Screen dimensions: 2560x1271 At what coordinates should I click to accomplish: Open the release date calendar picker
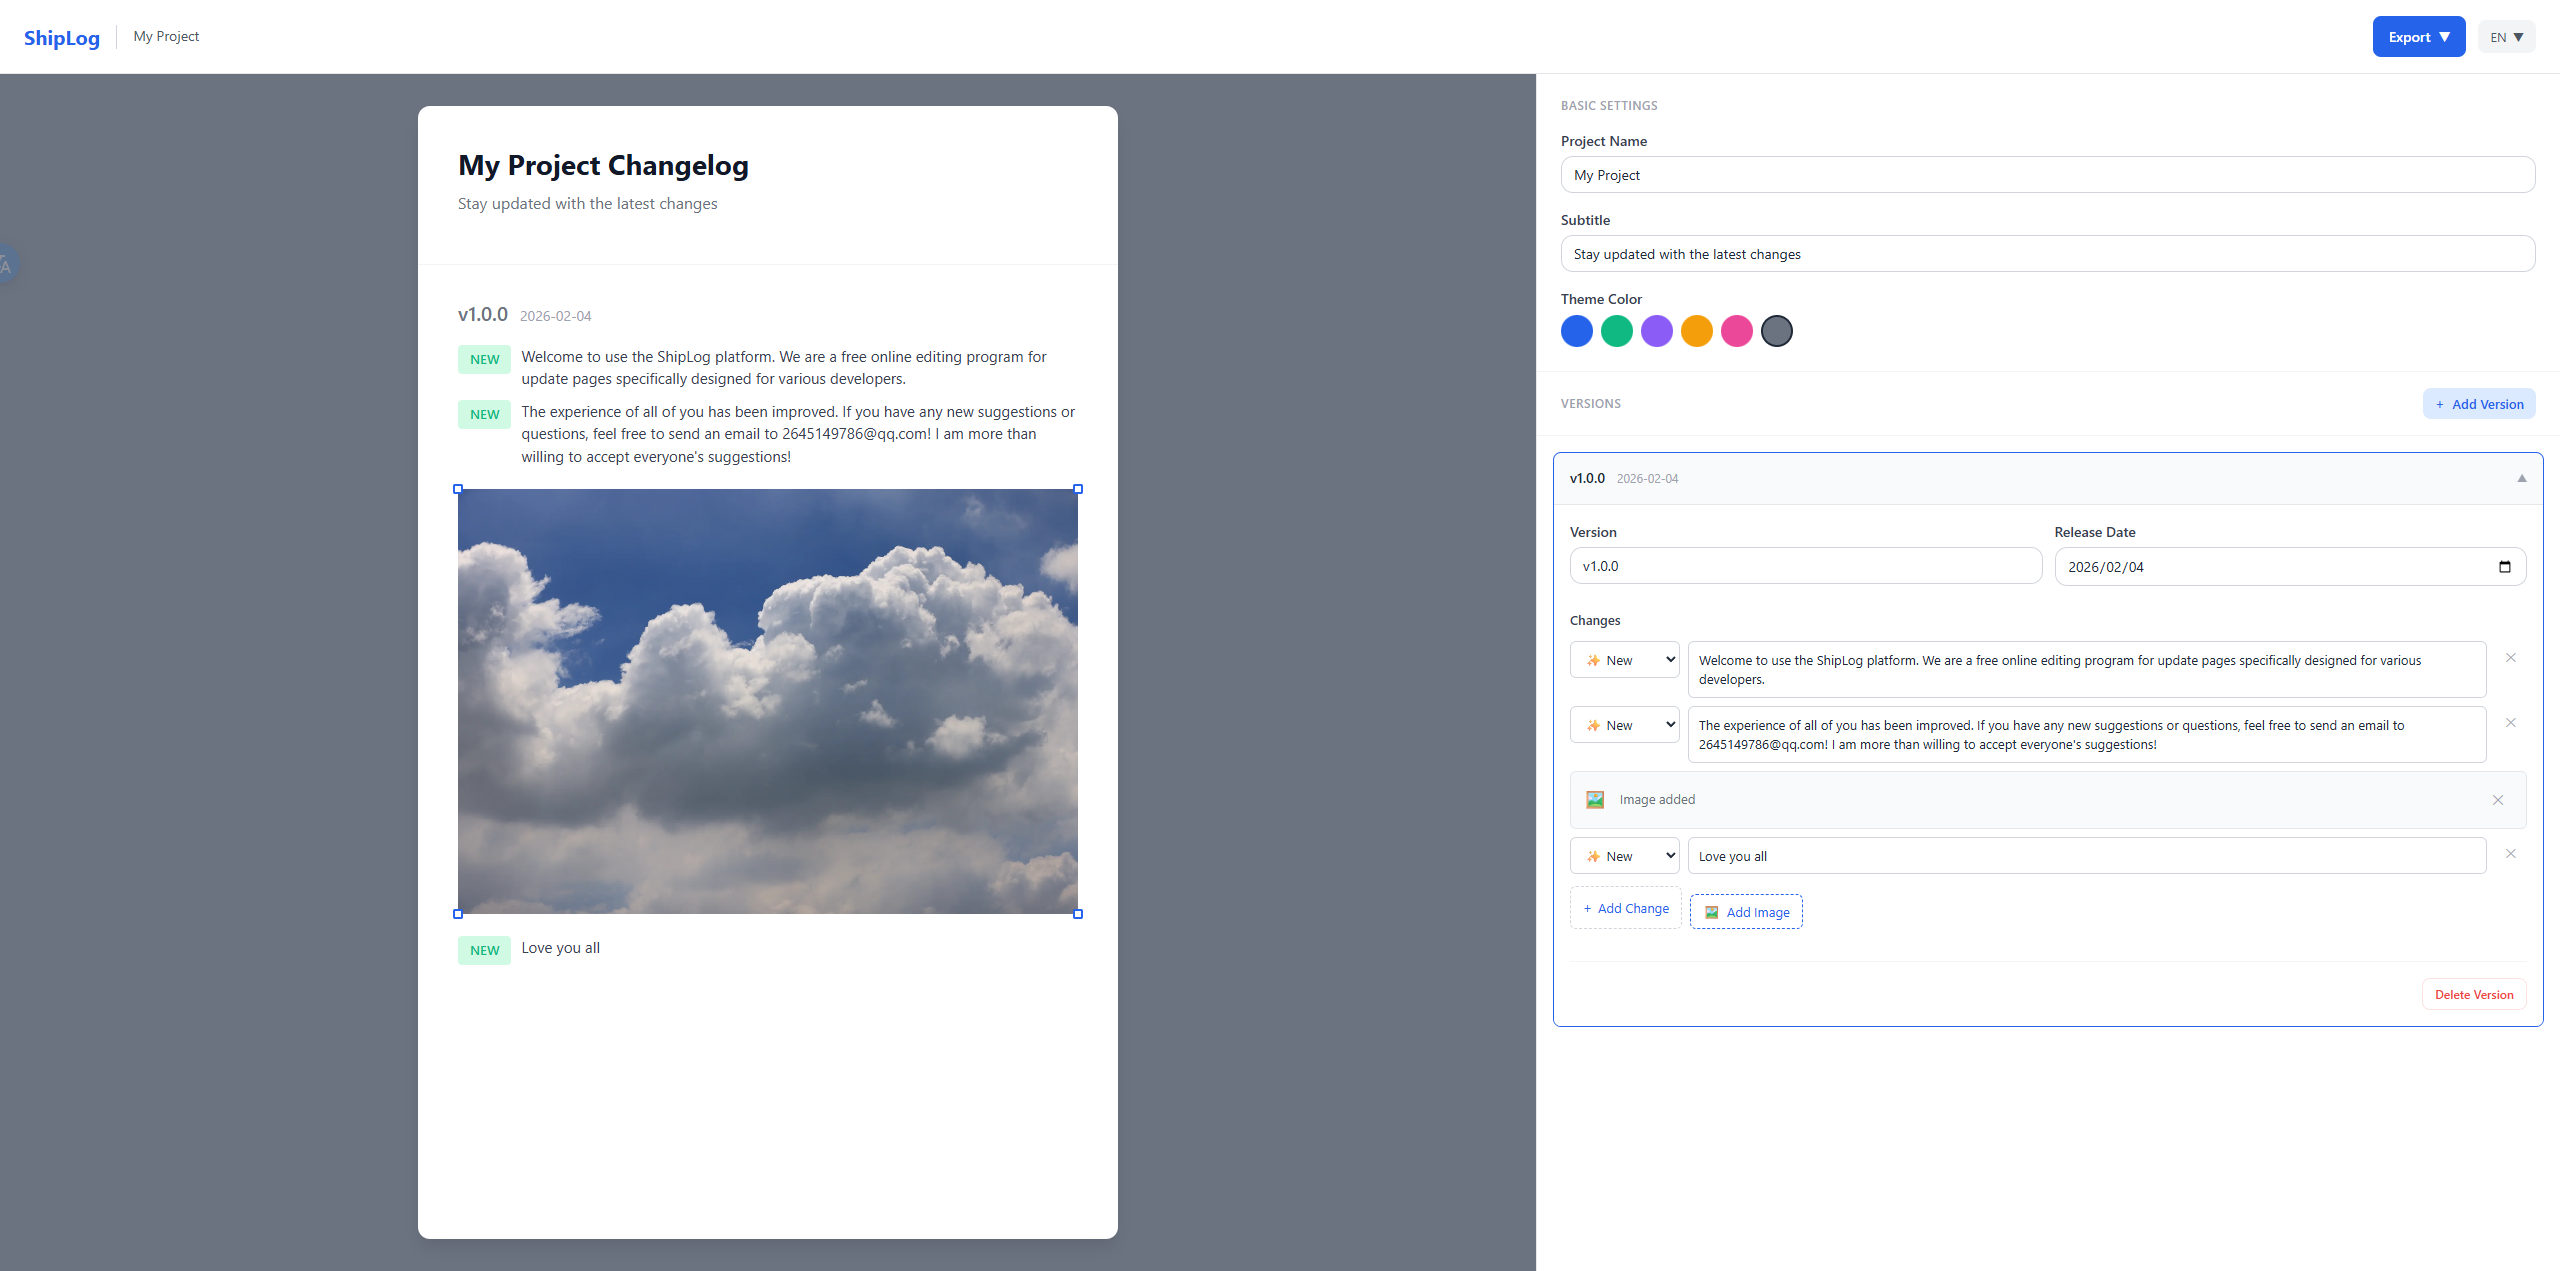pyautogui.click(x=2504, y=567)
